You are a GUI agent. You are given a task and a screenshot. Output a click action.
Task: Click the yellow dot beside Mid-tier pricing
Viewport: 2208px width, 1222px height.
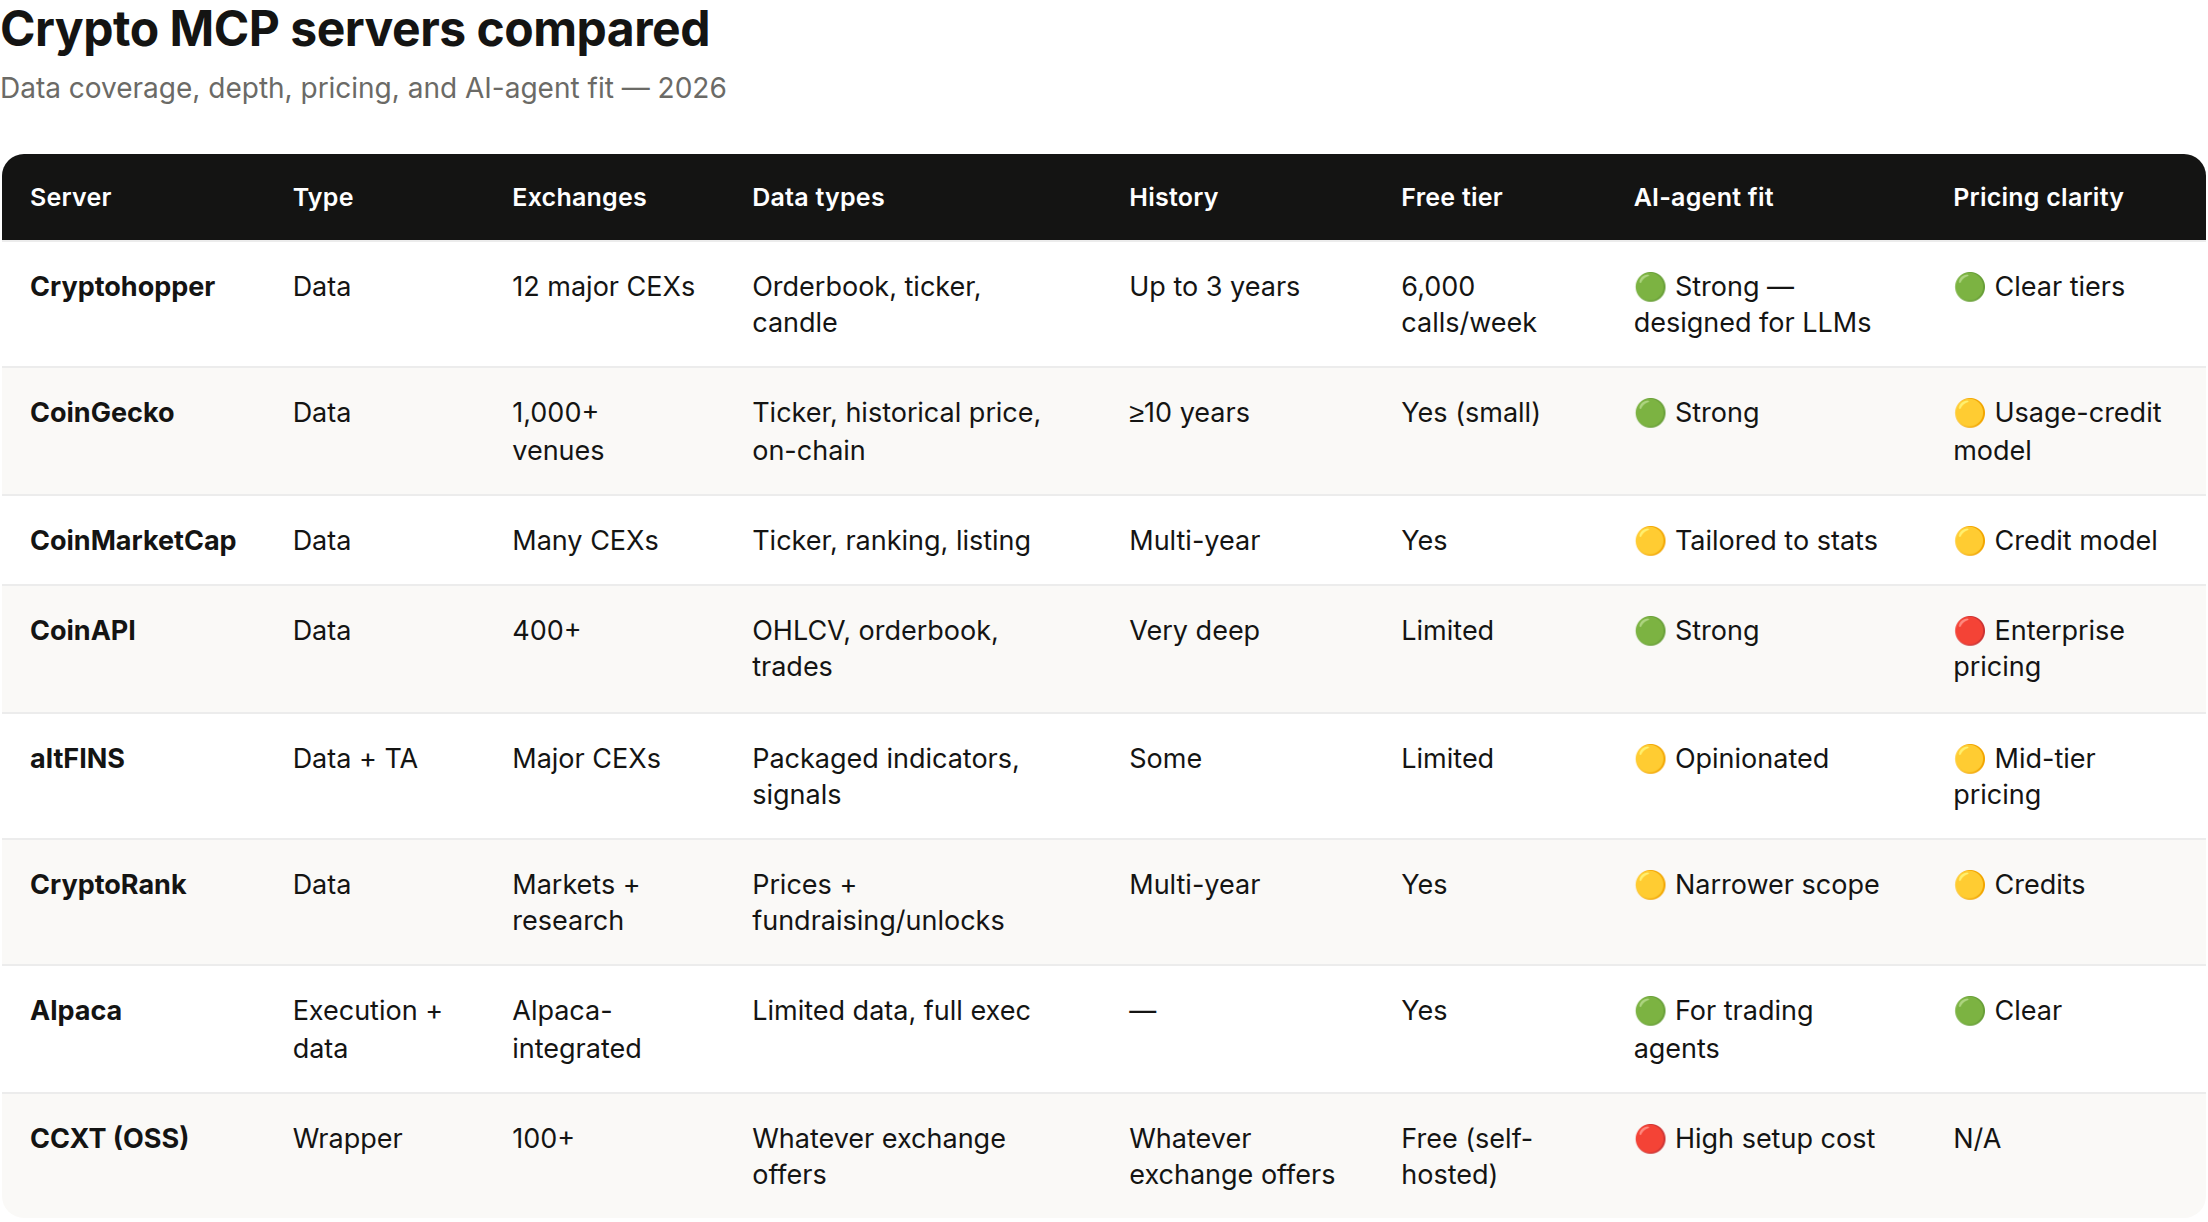point(1969,759)
